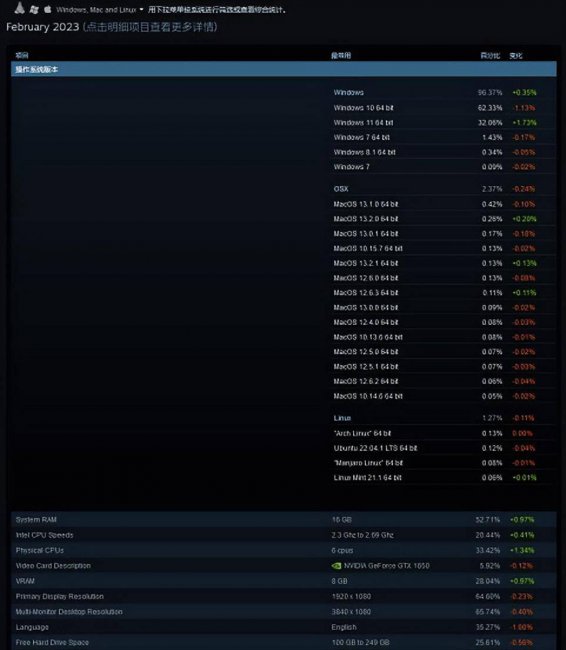566x650 pixels.
Task: Select the "MacOS 10.14.6 64 bit" row
Action: pyautogui.click(x=444, y=396)
